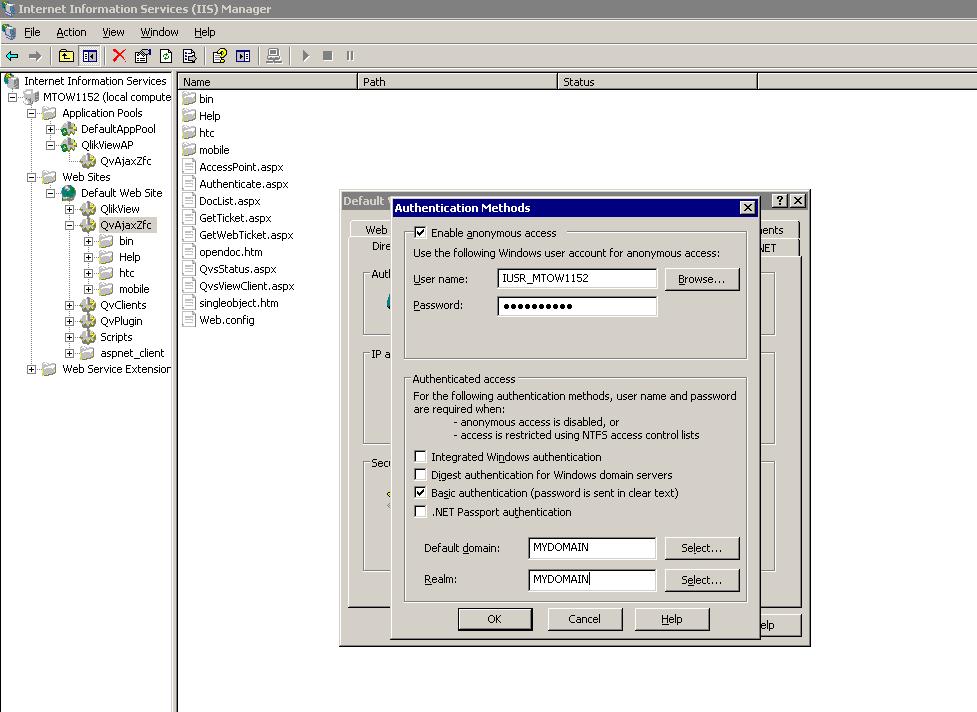Uncheck Basic authentication checkbox
The width and height of the screenshot is (977, 712).
point(420,493)
